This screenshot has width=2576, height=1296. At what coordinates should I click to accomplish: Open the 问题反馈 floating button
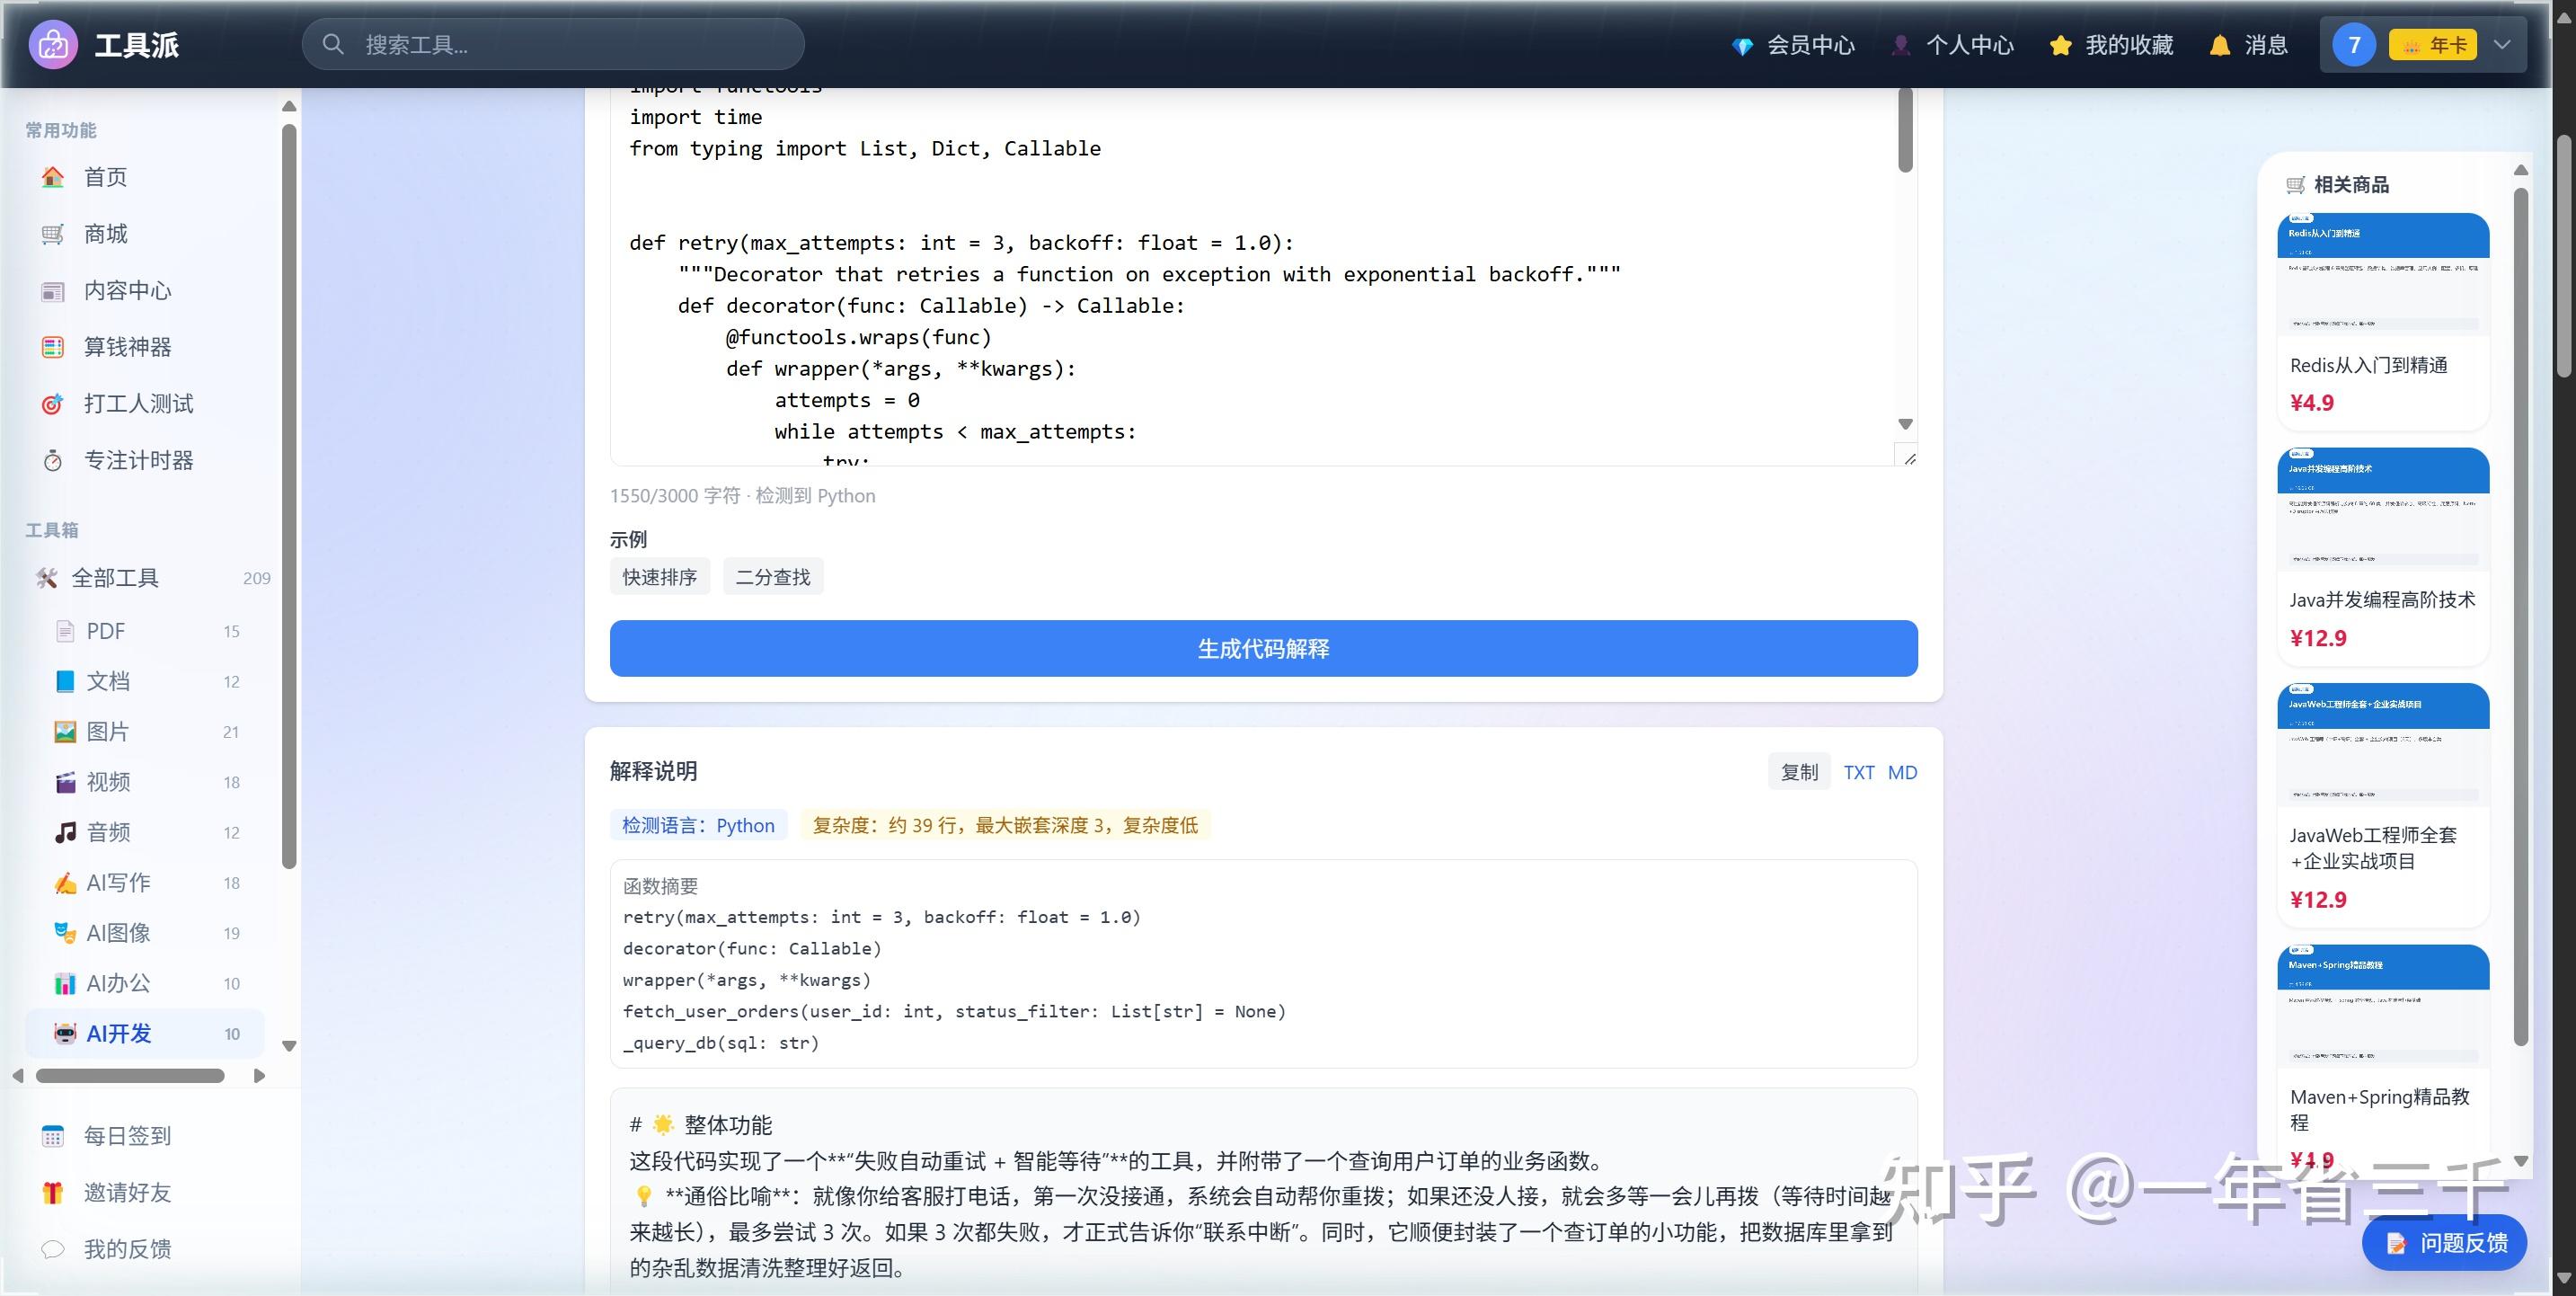click(x=2444, y=1242)
